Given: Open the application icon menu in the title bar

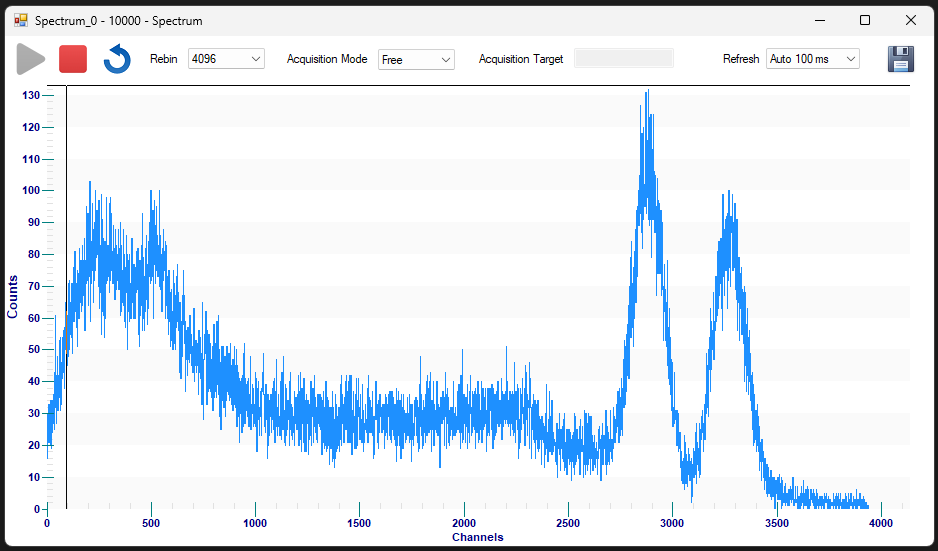Looking at the screenshot, I should [21, 20].
